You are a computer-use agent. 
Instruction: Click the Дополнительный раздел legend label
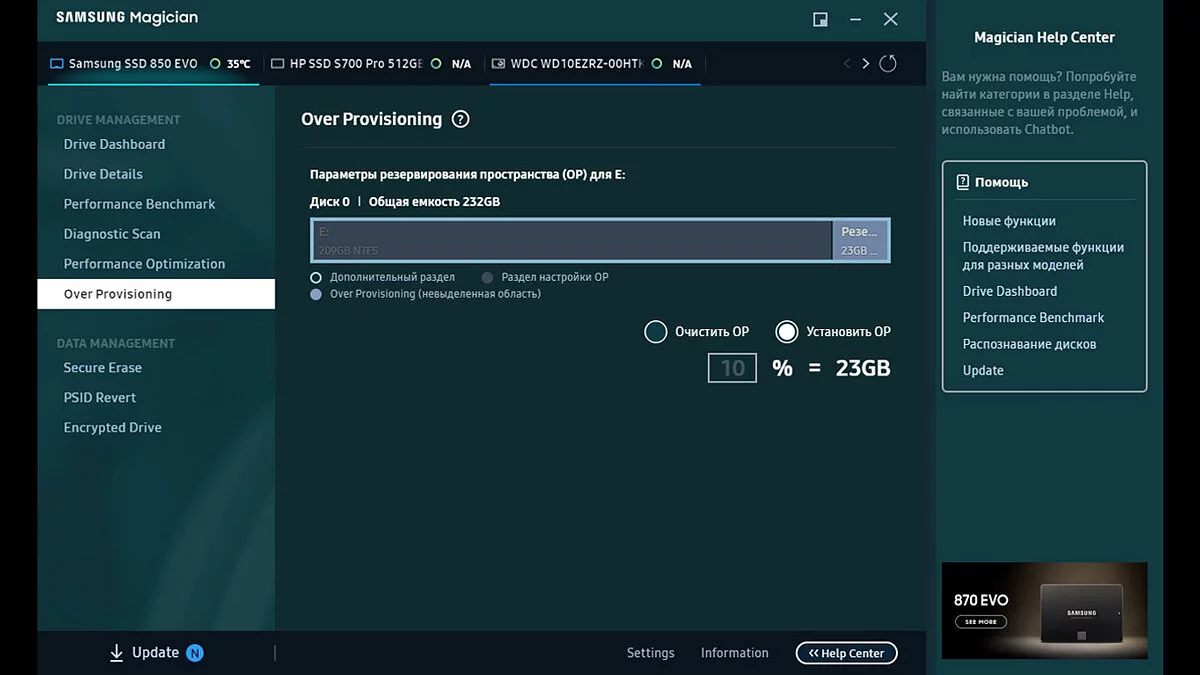tap(392, 277)
